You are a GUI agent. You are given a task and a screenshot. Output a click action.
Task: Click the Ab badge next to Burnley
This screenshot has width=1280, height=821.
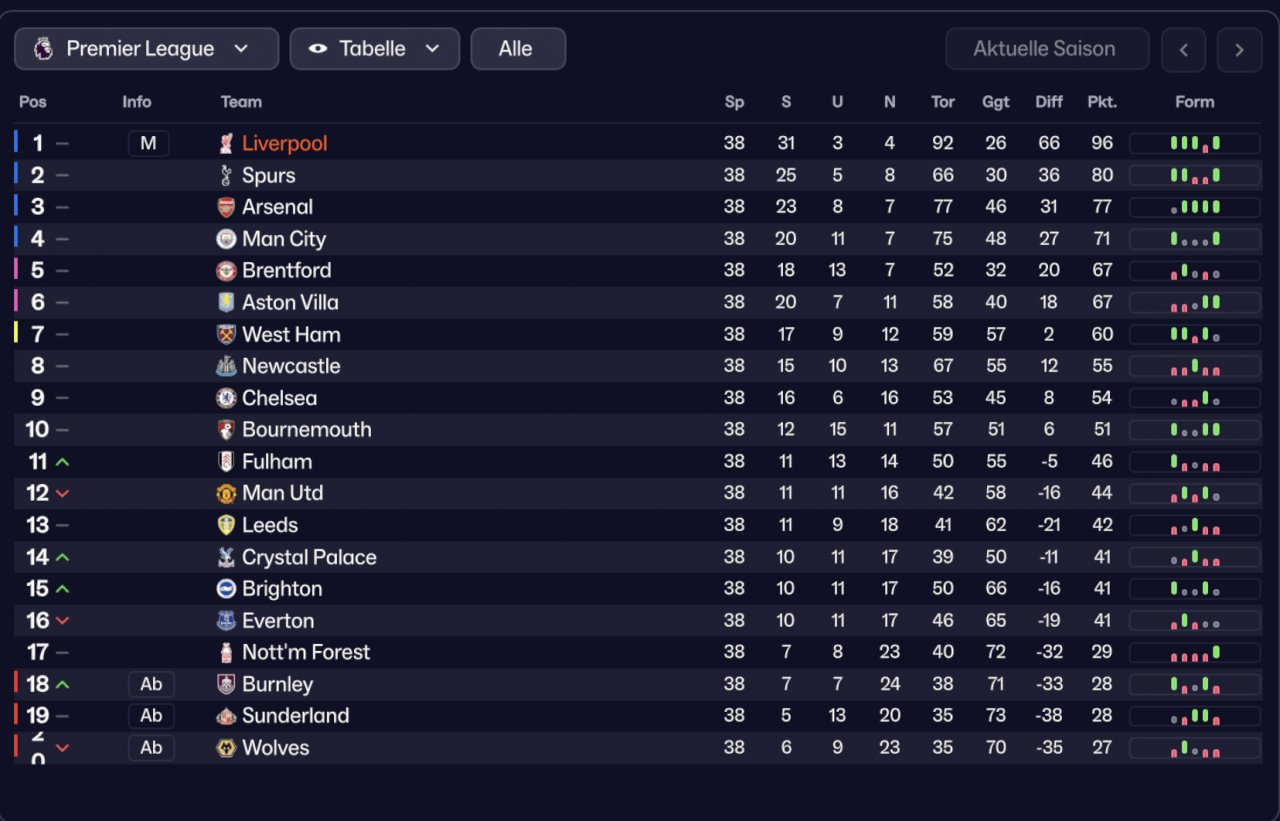(x=151, y=685)
